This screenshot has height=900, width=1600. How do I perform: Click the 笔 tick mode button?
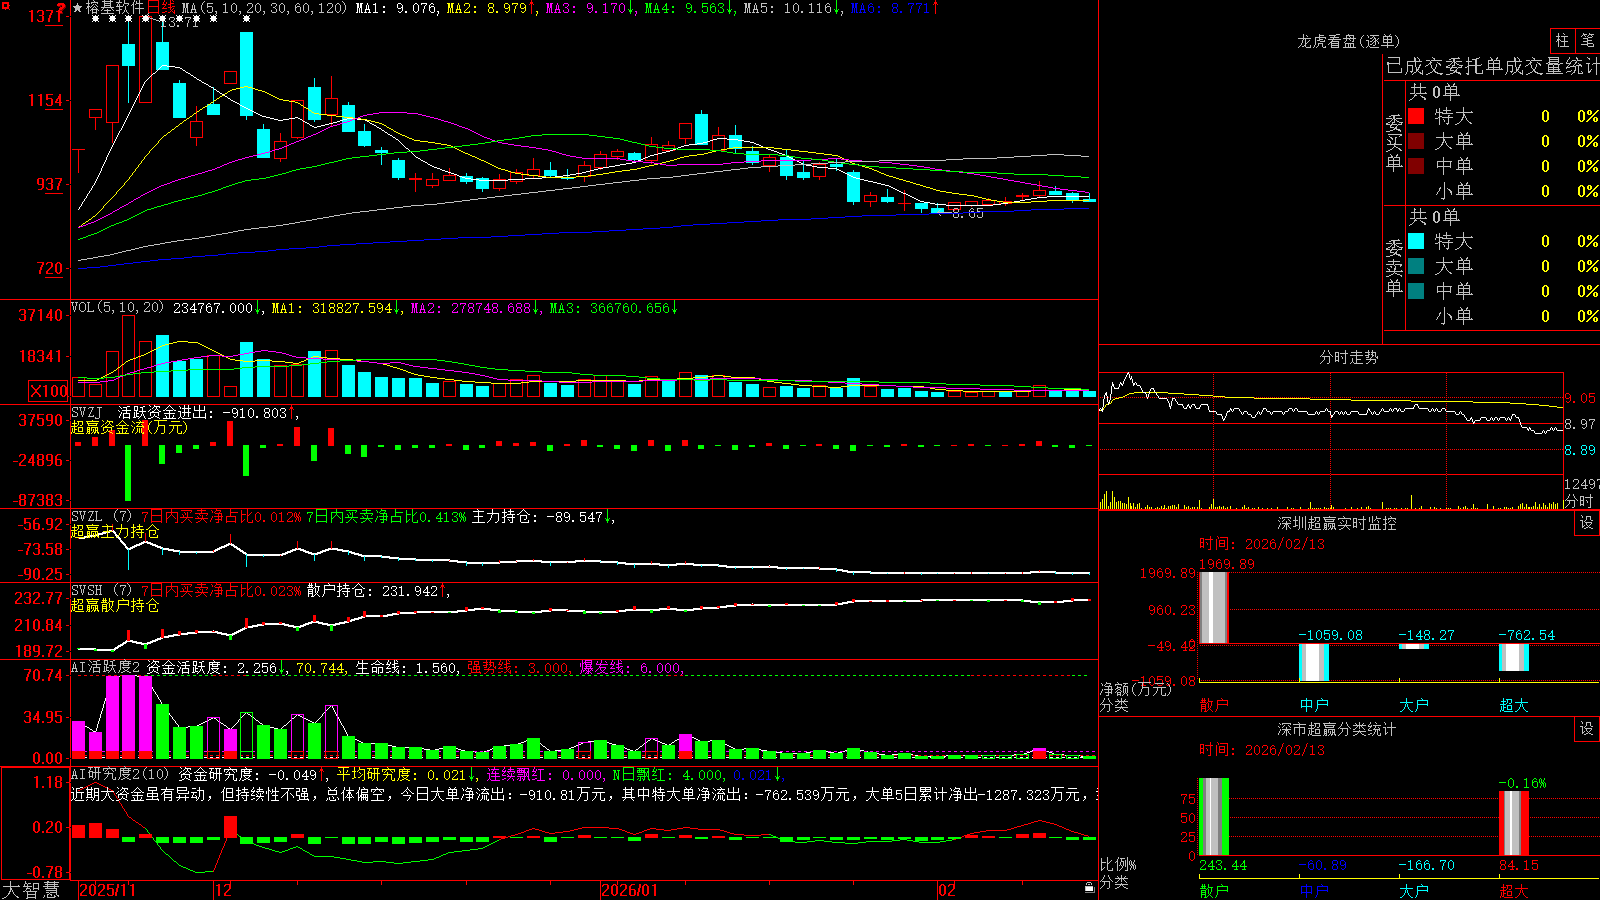[x=1588, y=41]
